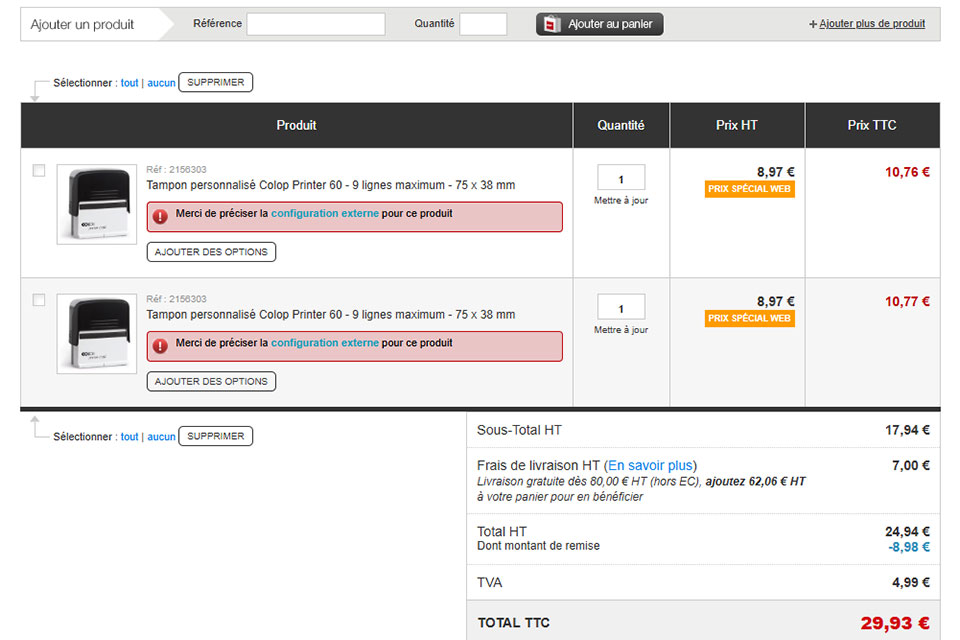Select 'aucun' in the bottom Sélectionner row
This screenshot has width=960, height=640.
pyautogui.click(x=161, y=437)
